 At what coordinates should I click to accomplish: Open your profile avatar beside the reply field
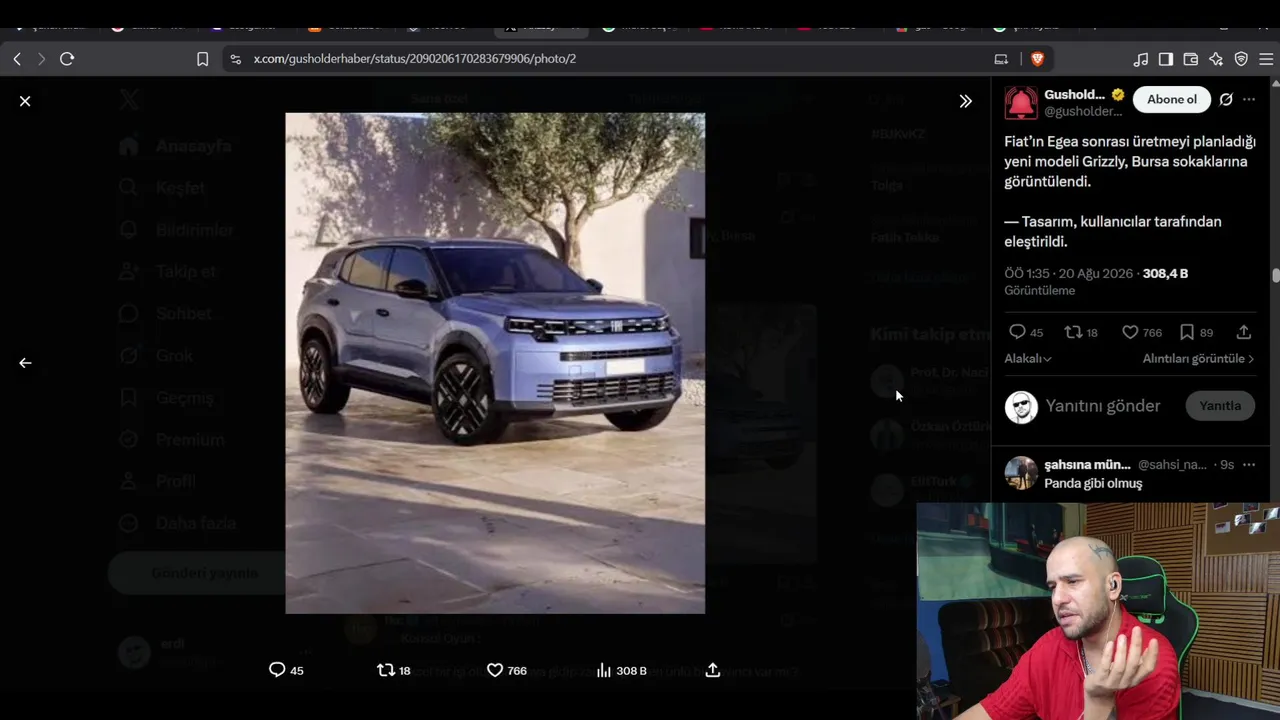[x=1021, y=407]
